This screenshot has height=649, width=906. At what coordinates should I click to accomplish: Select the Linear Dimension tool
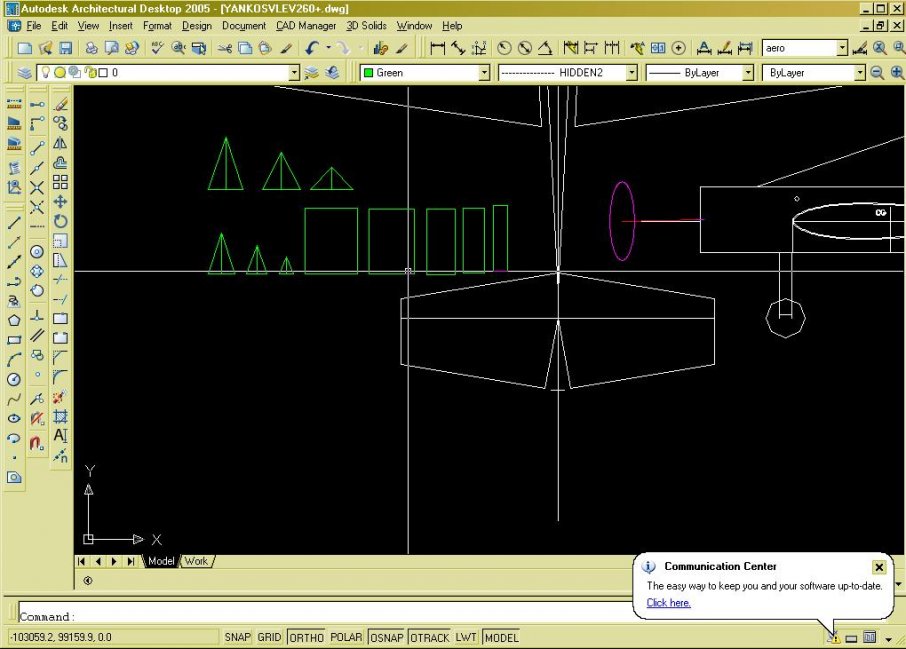point(437,48)
